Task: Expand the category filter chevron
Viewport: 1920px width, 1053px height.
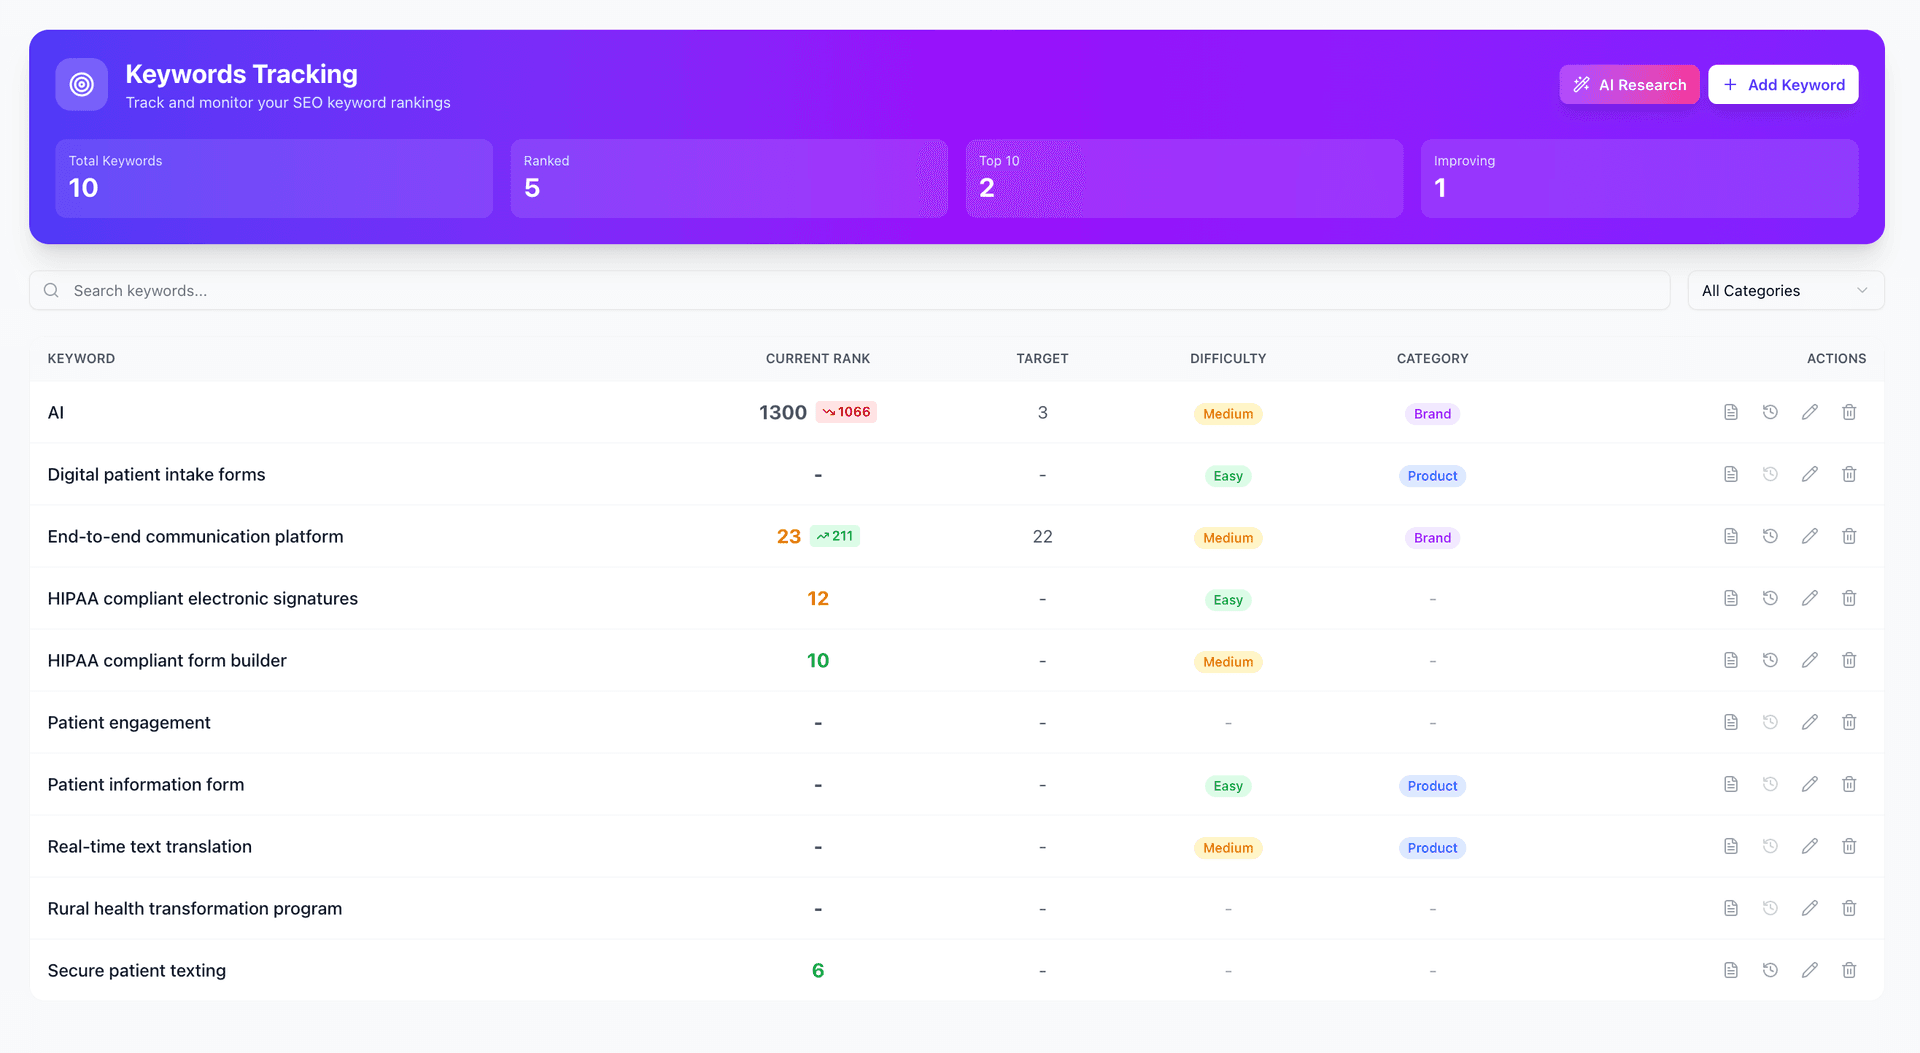Action: [1862, 290]
